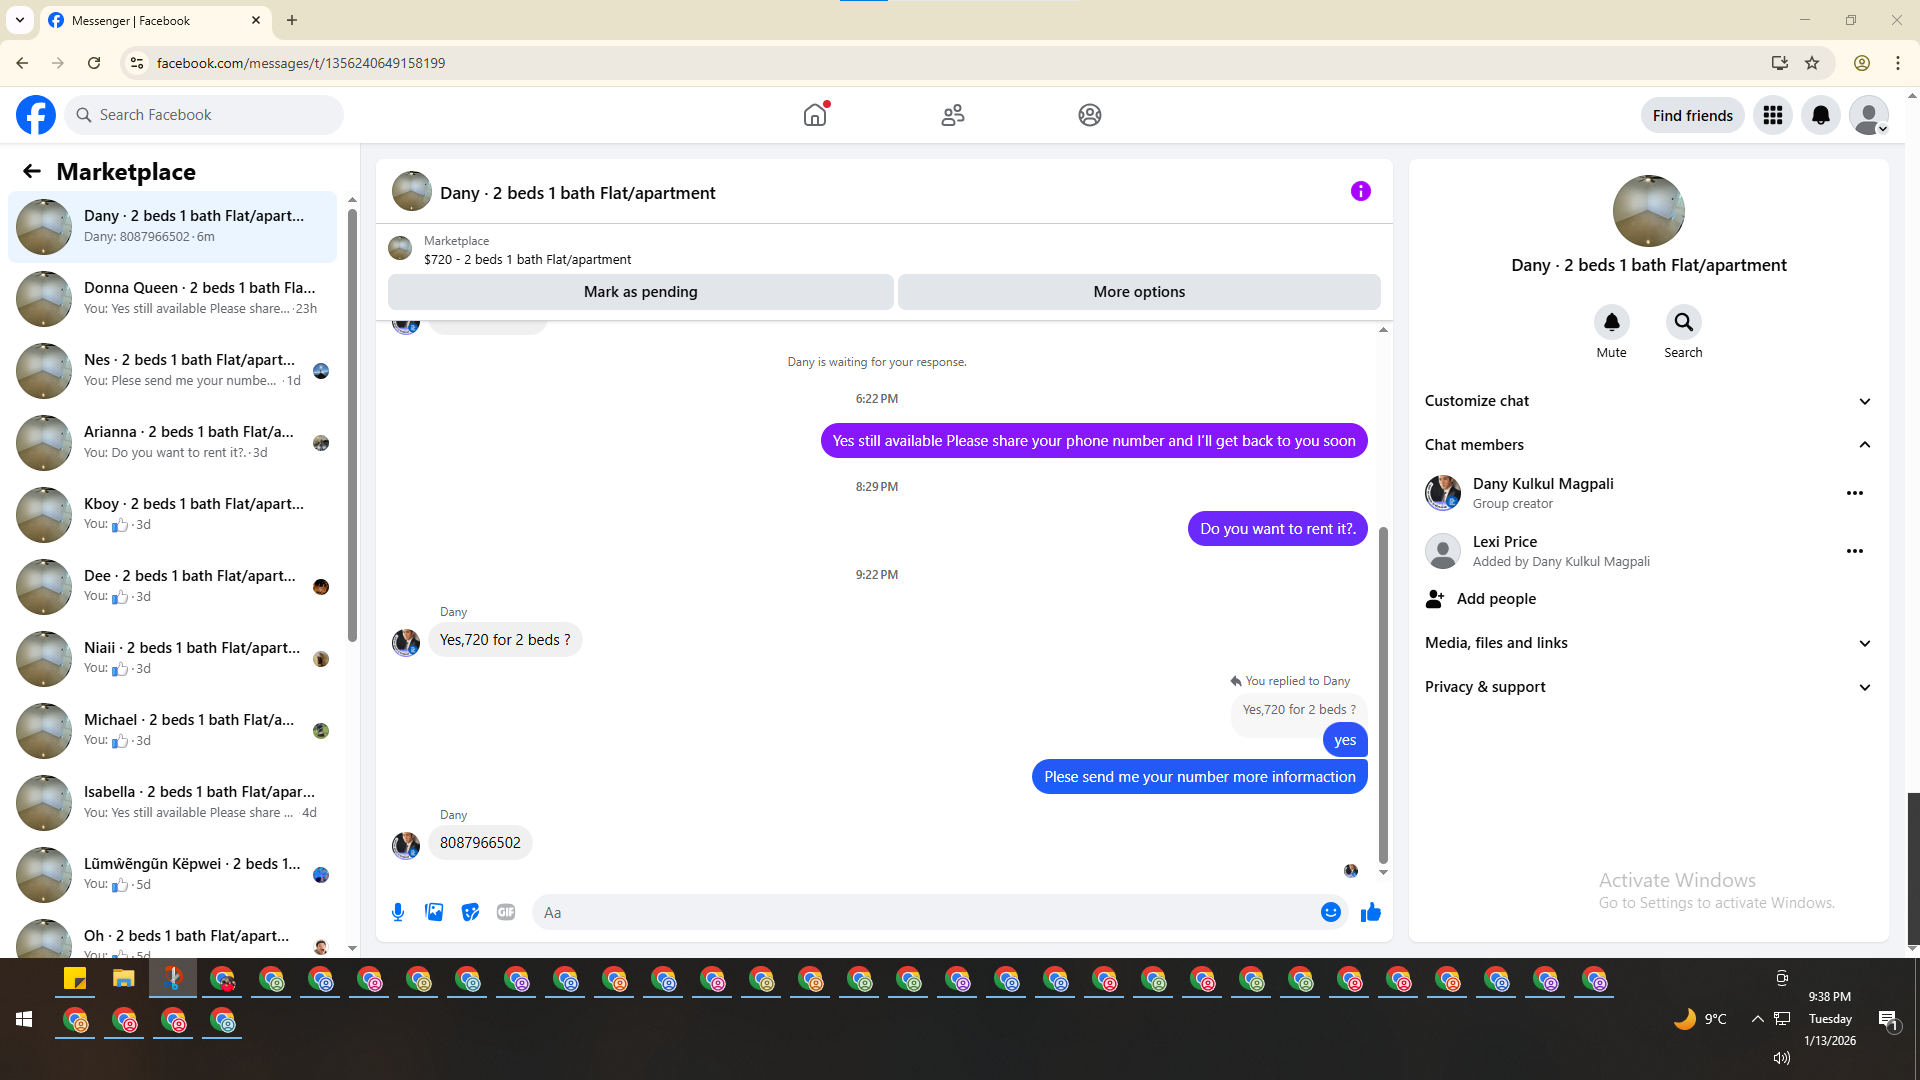Open Facebook Home icon
This screenshot has width=1920, height=1080.
click(815, 115)
